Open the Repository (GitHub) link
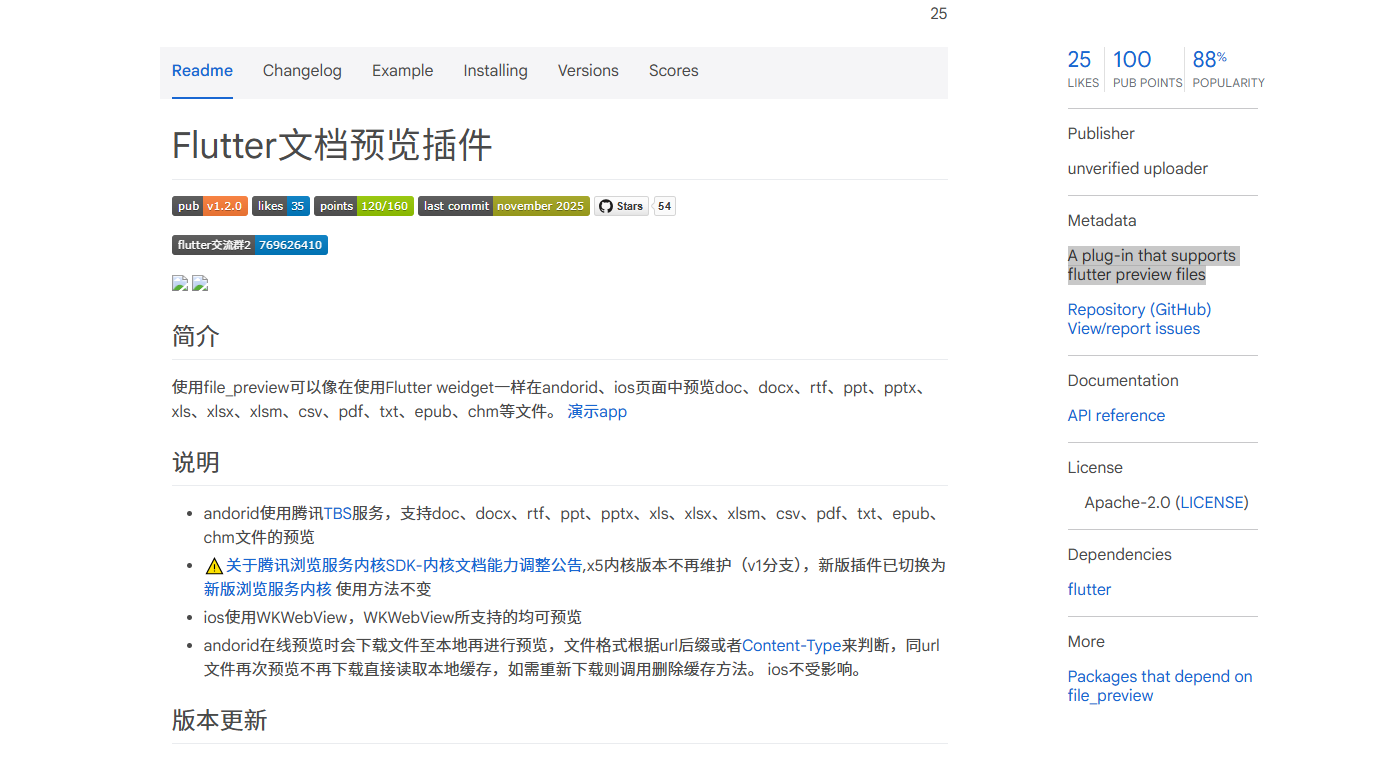This screenshot has width=1398, height=759. (x=1139, y=310)
